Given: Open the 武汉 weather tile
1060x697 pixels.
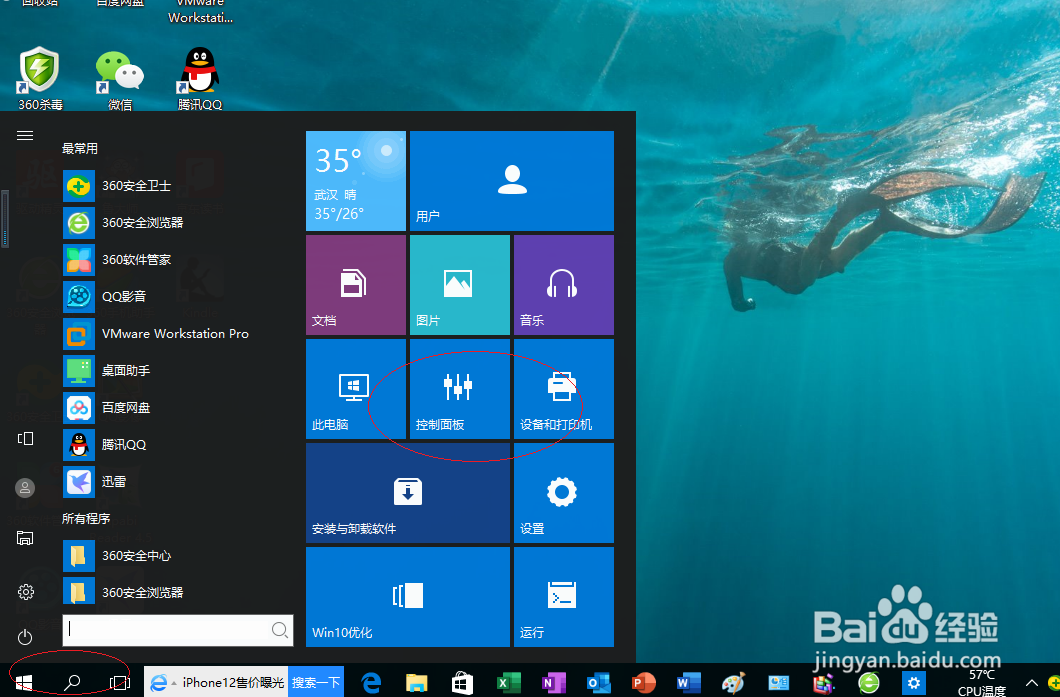Looking at the screenshot, I should (x=356, y=181).
